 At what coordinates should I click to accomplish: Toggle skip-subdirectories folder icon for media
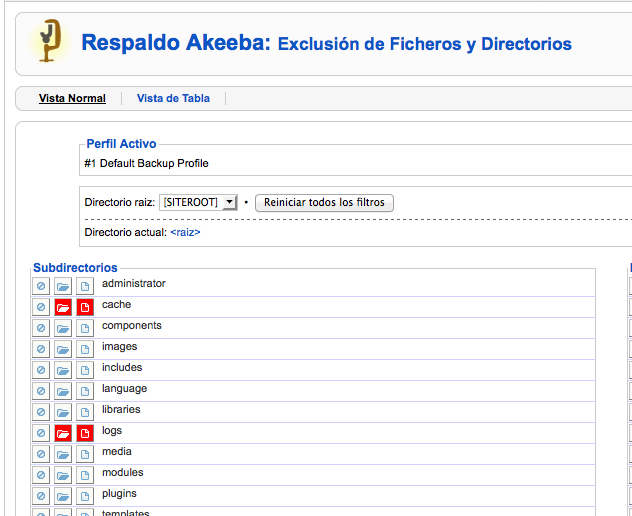coord(63,454)
